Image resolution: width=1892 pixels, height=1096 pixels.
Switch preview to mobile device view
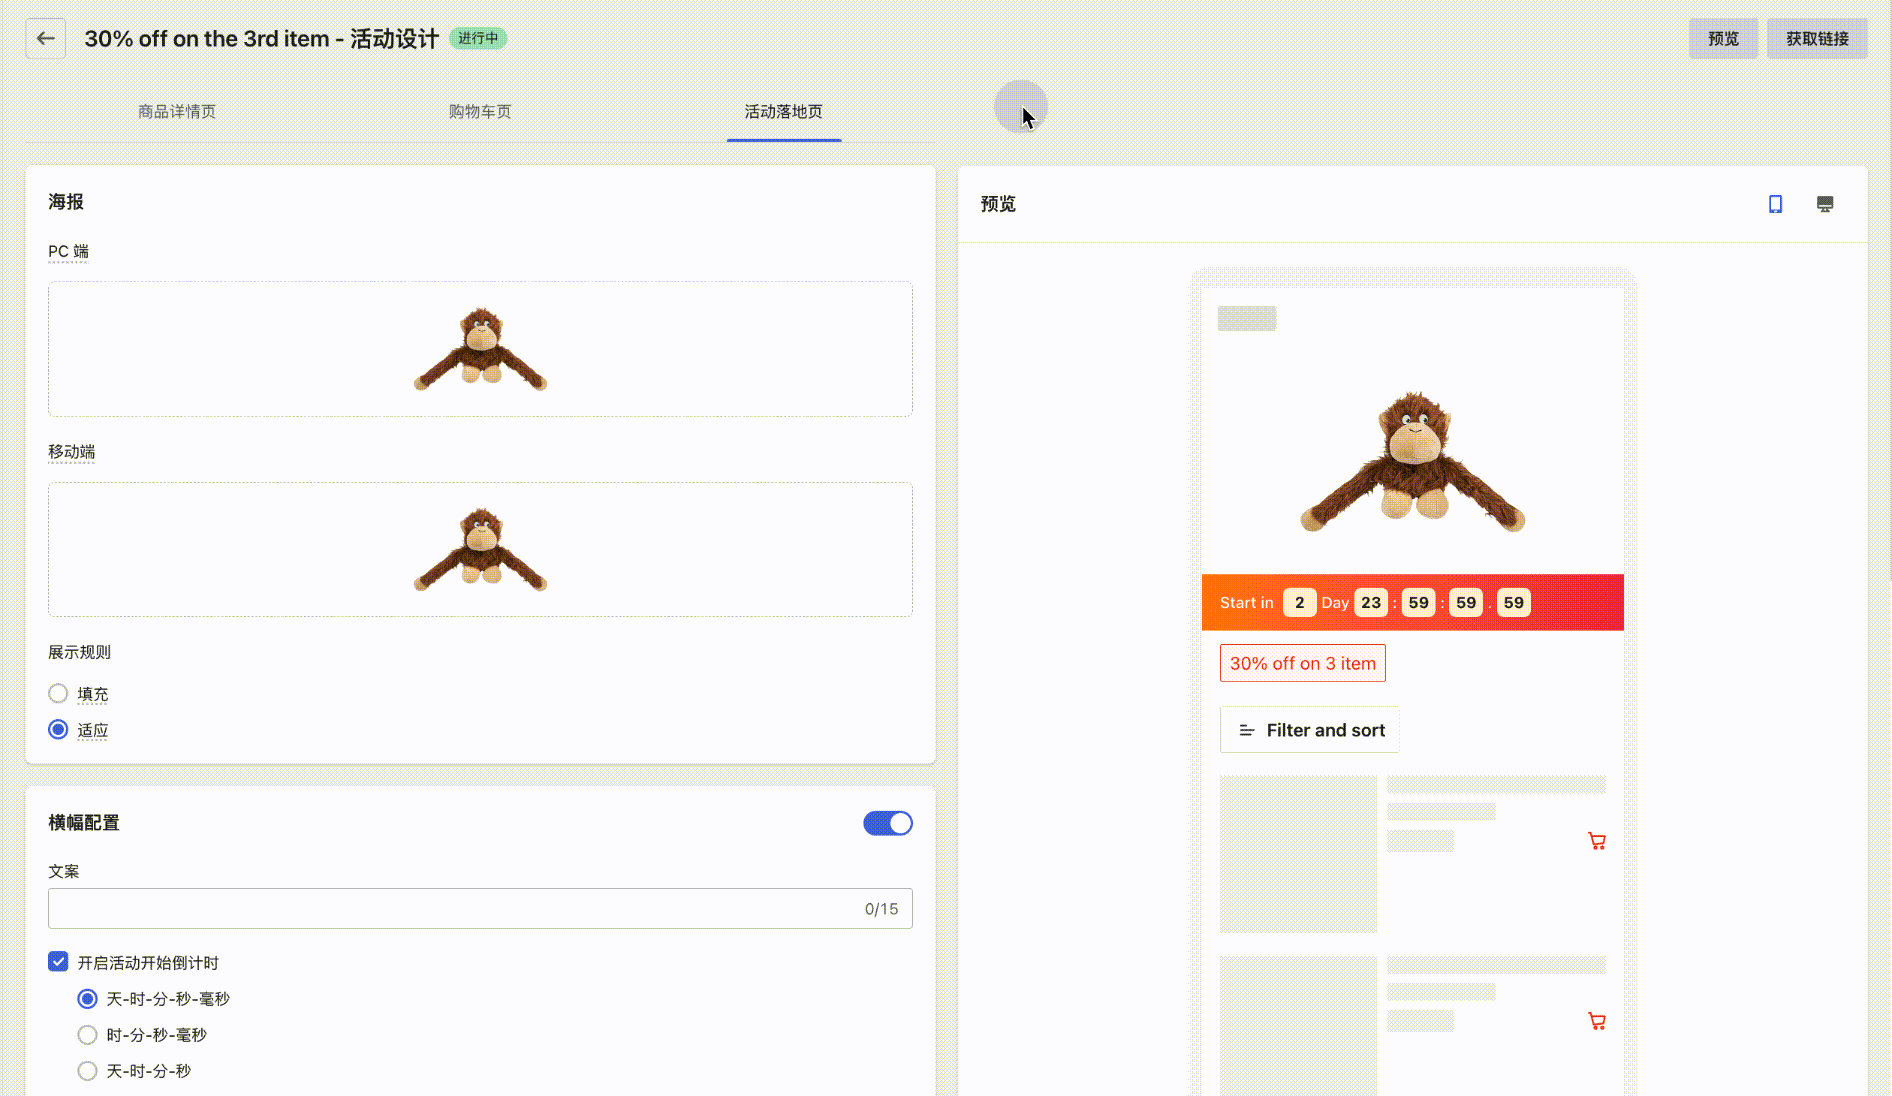1775,204
